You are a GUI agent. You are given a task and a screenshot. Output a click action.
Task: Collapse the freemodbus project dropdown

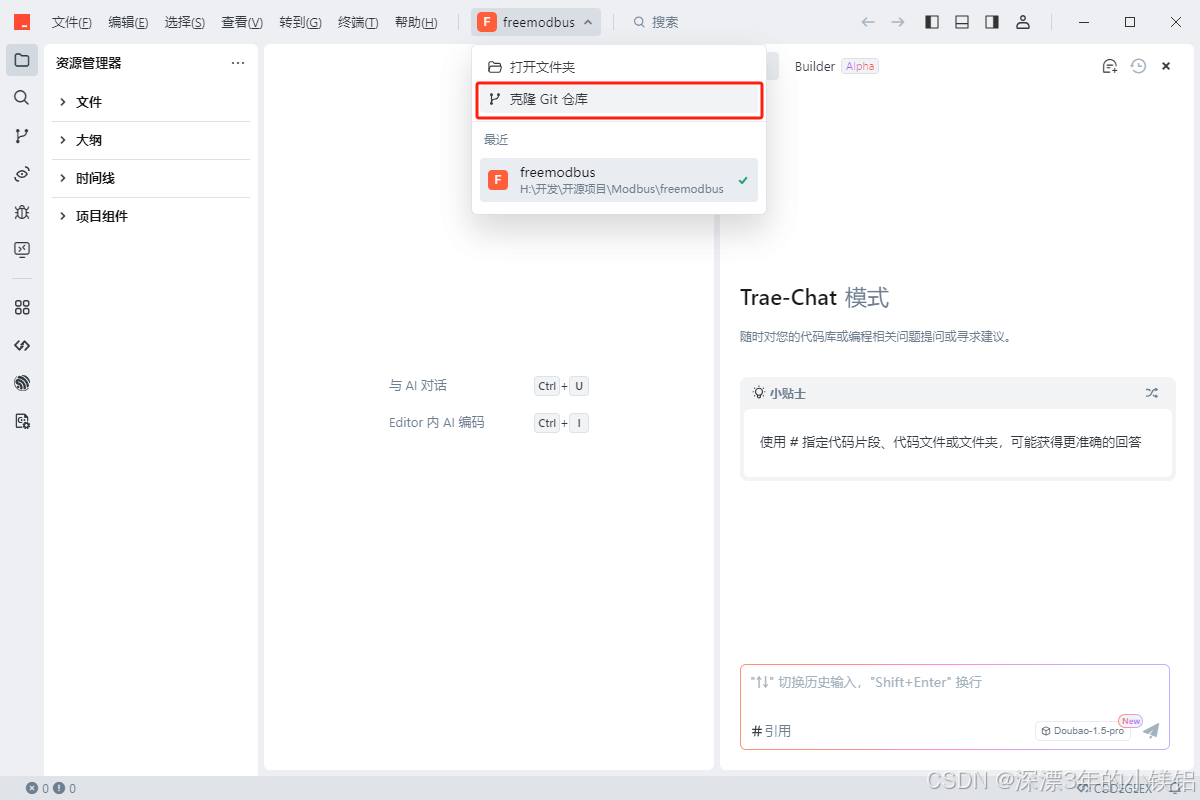(x=536, y=22)
